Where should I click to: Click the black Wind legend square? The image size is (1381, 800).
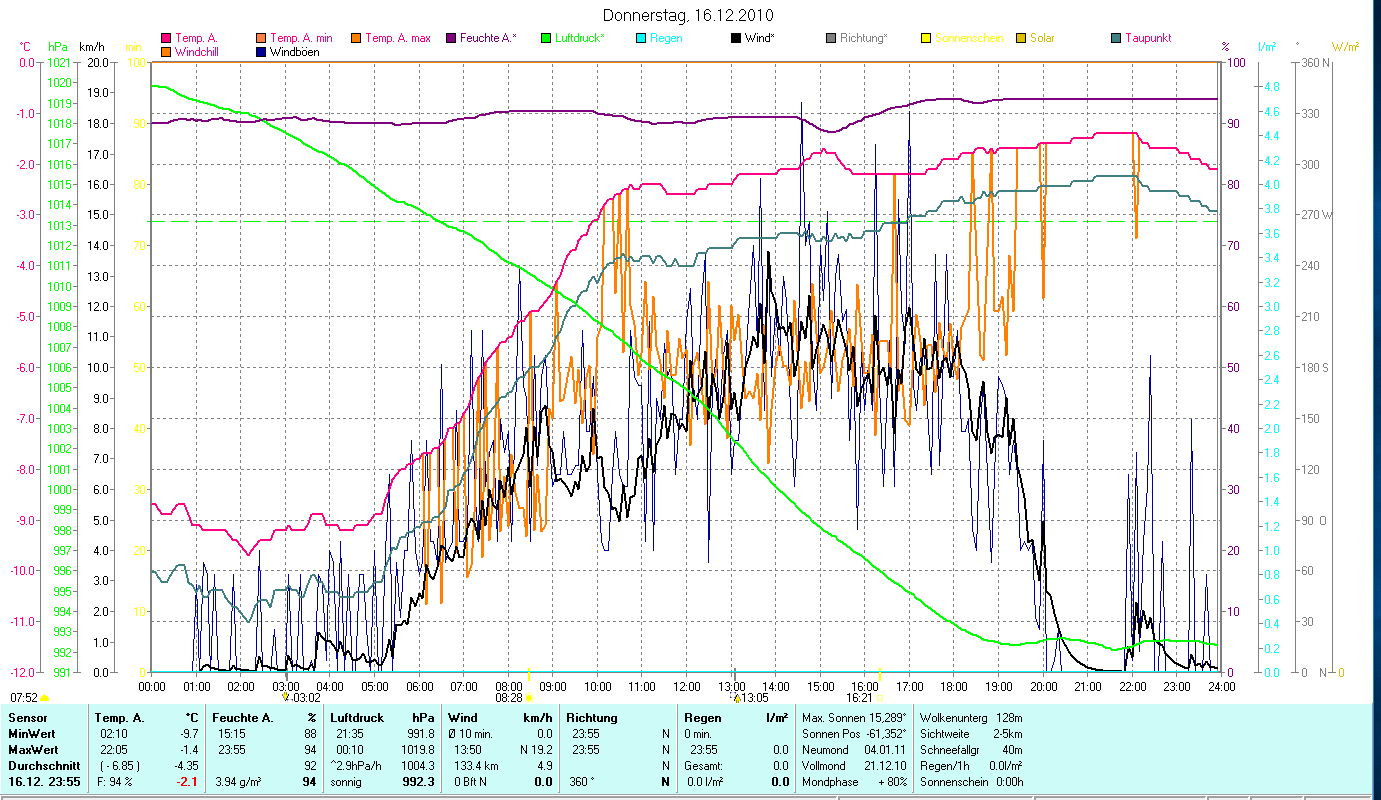736,39
